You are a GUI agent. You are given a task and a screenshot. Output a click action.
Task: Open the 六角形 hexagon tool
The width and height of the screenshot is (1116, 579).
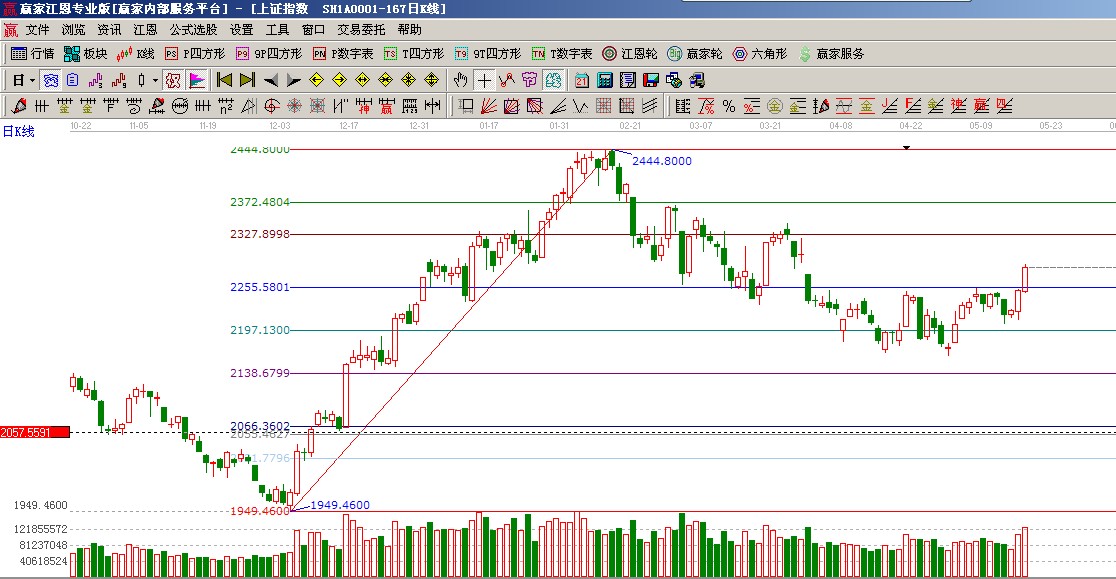coord(760,54)
